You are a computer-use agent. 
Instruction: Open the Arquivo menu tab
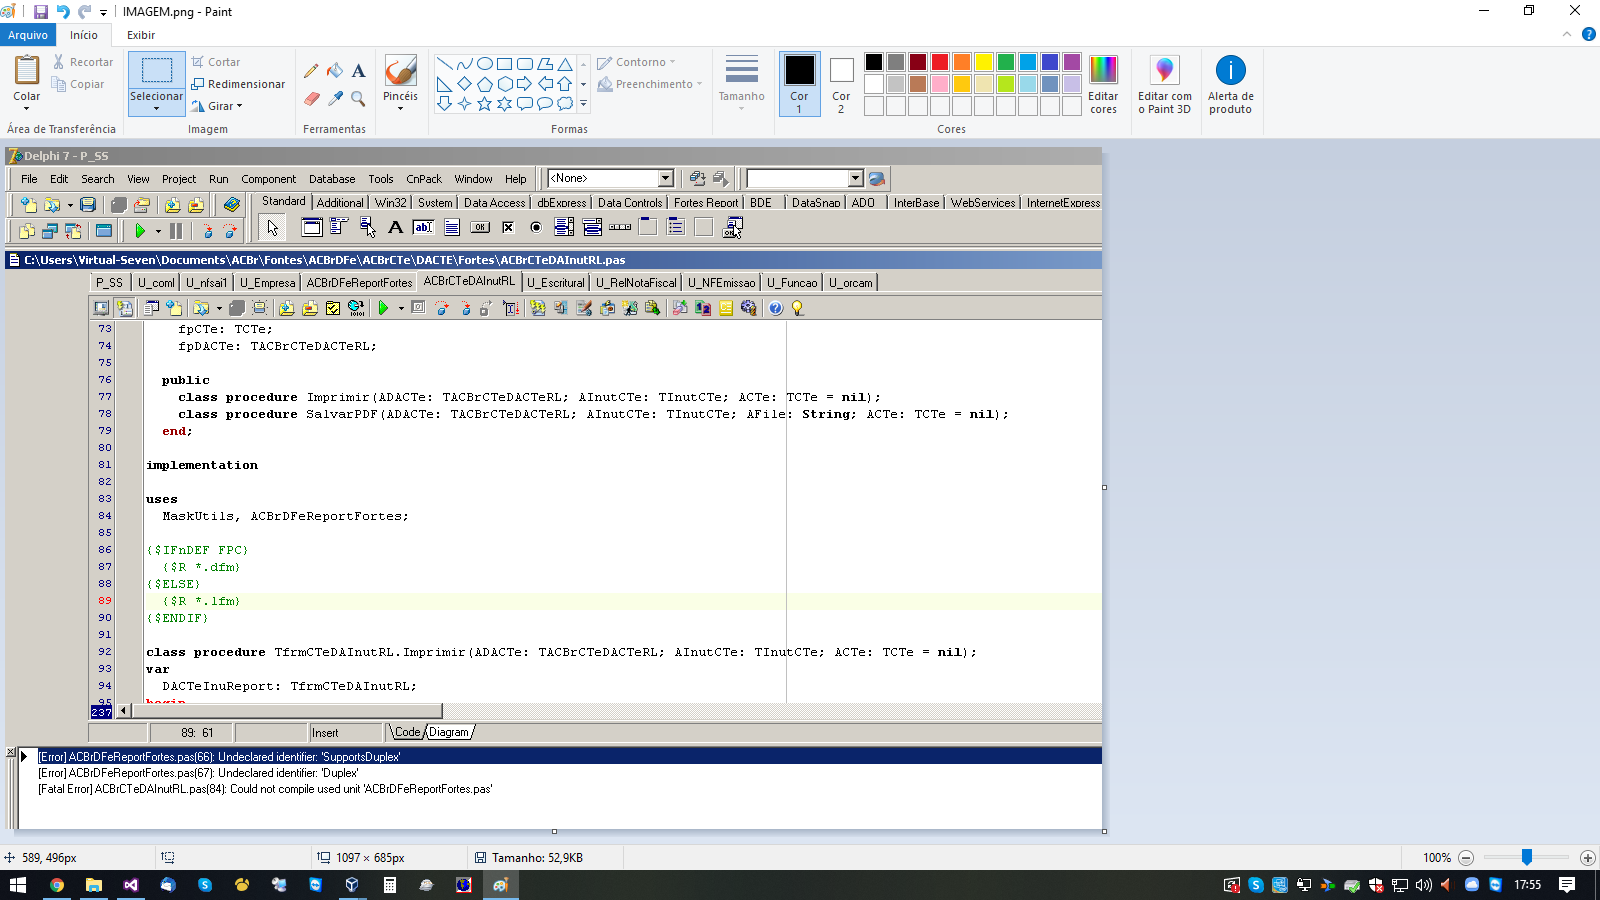28,35
